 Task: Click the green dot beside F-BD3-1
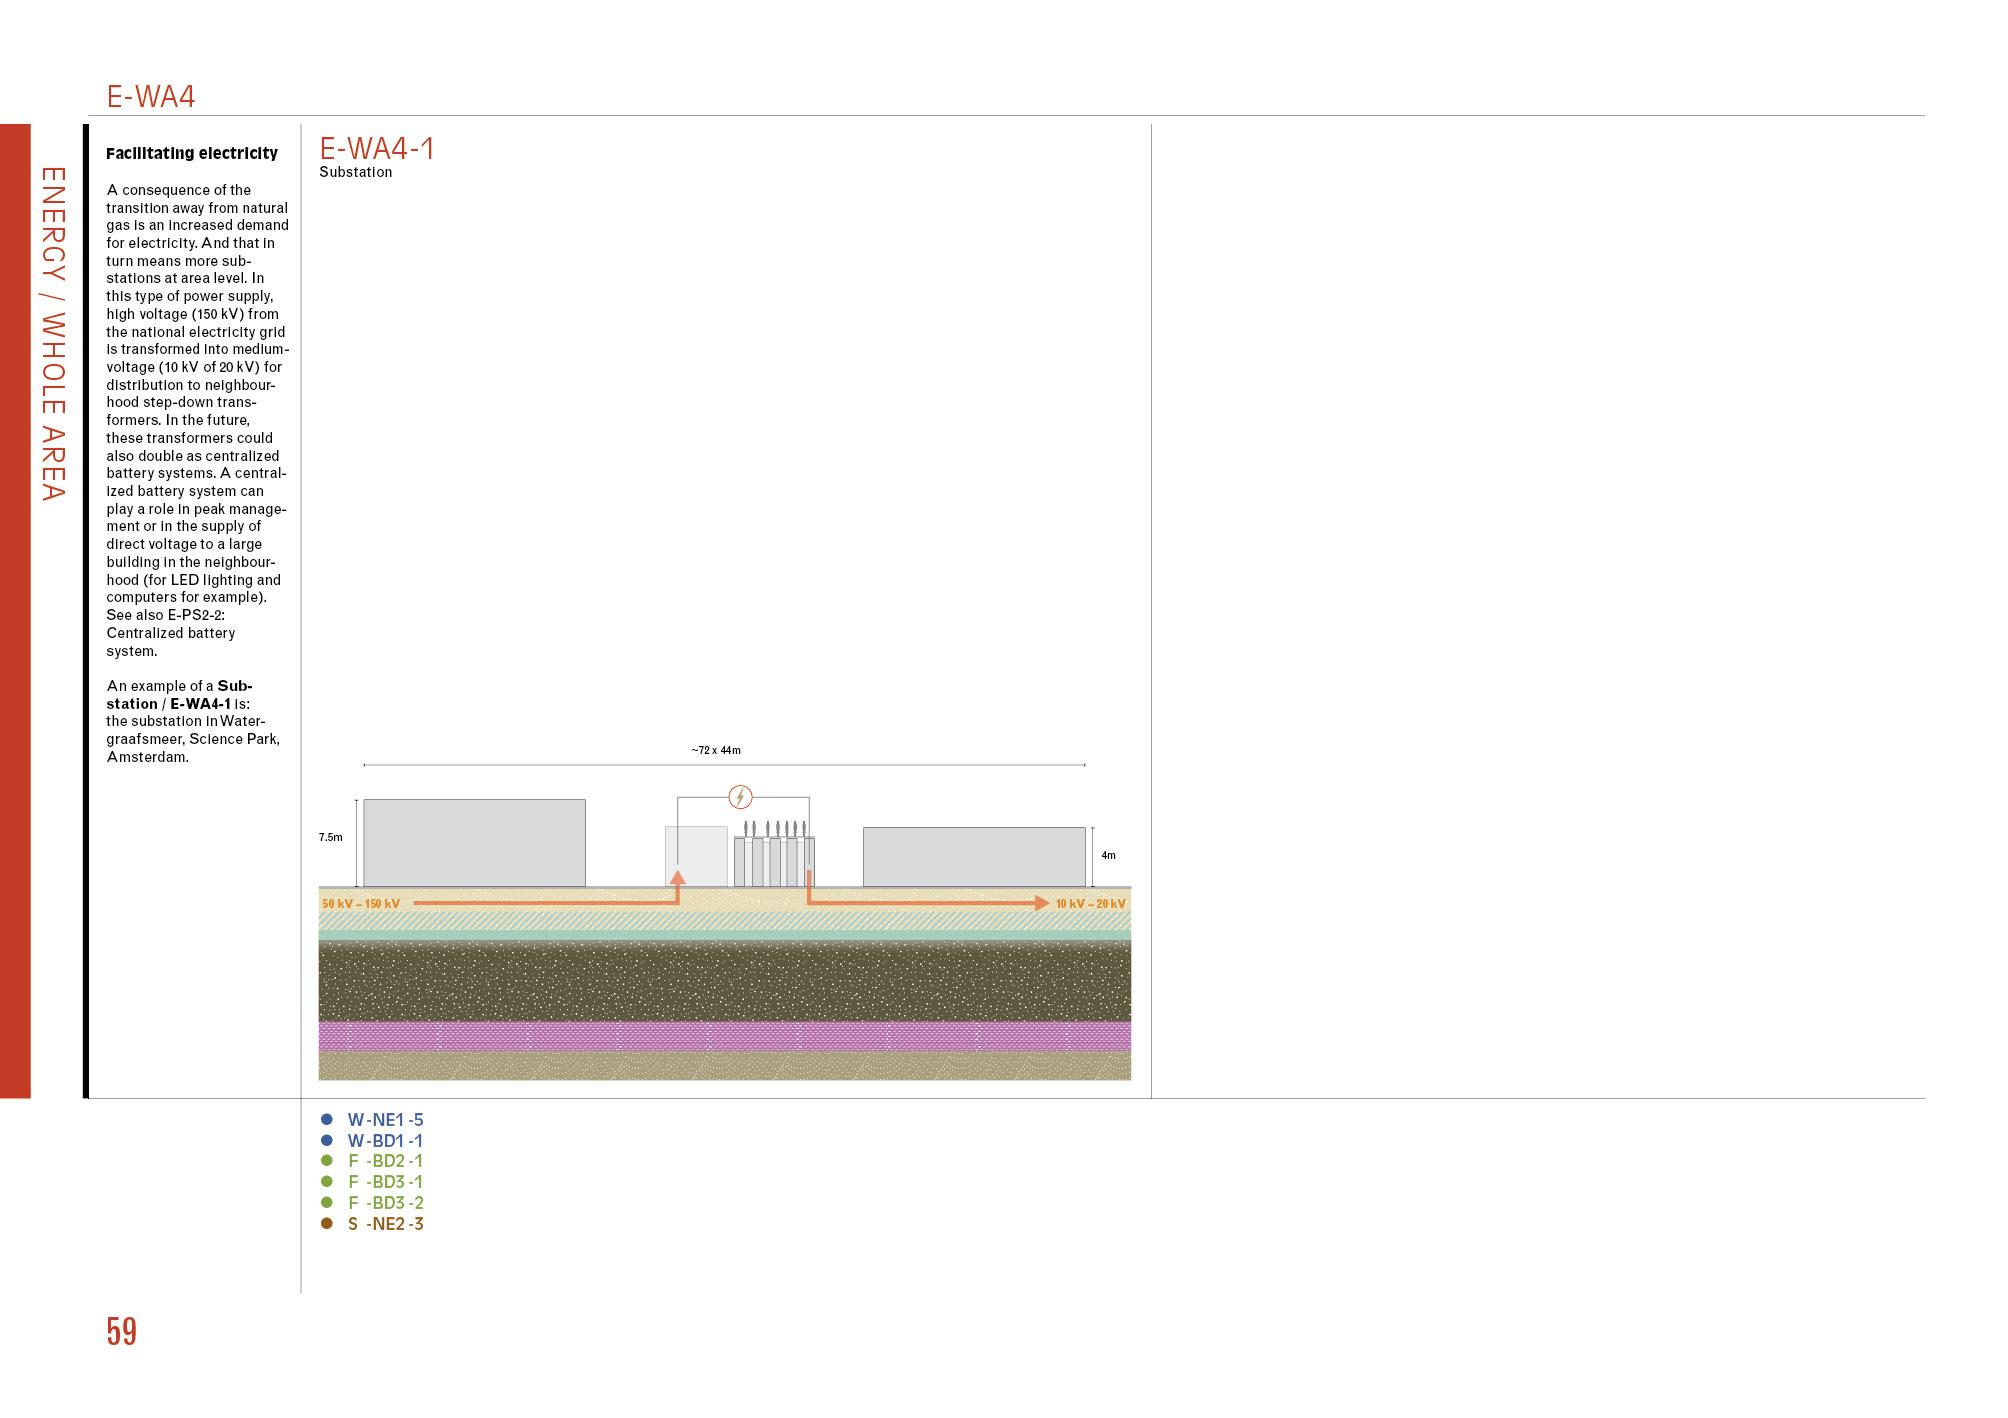(x=326, y=1182)
